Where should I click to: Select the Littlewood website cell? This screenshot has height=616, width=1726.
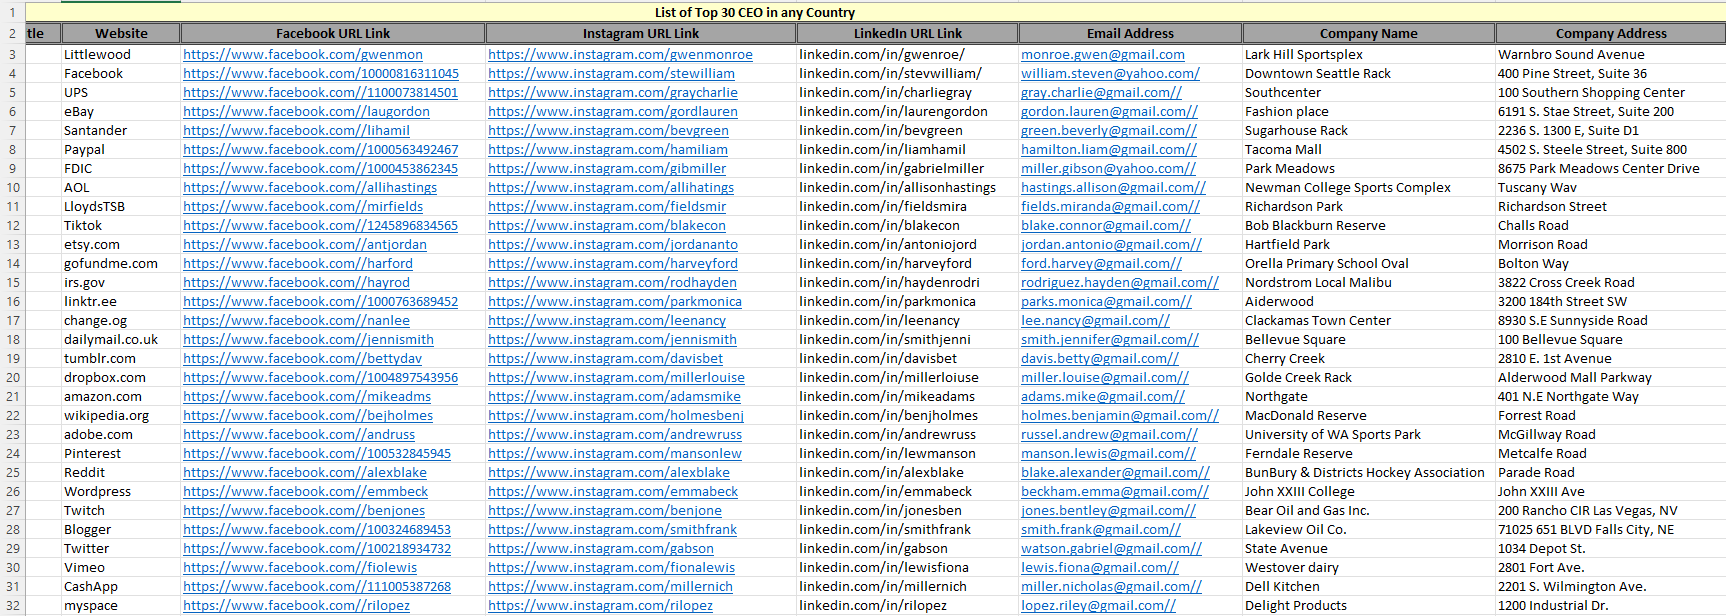121,55
